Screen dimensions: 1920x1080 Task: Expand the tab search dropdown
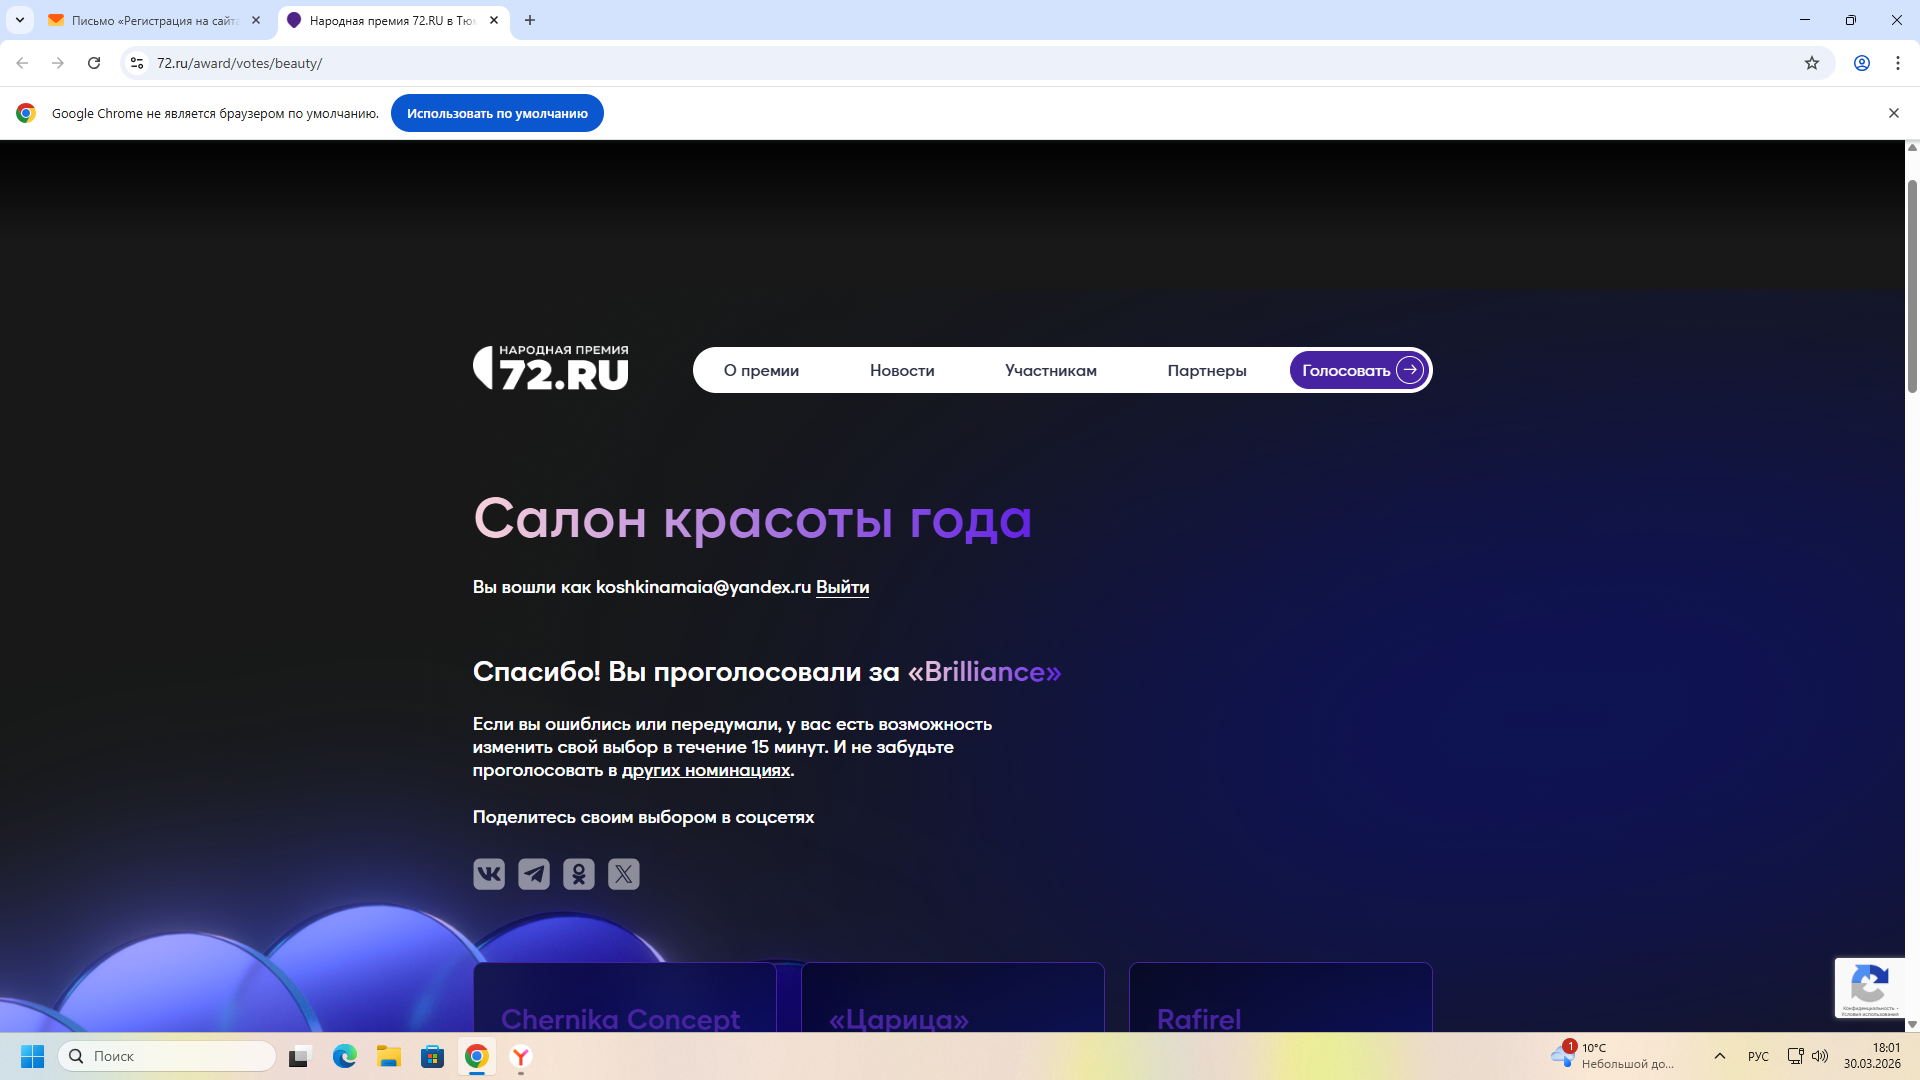pos(19,20)
